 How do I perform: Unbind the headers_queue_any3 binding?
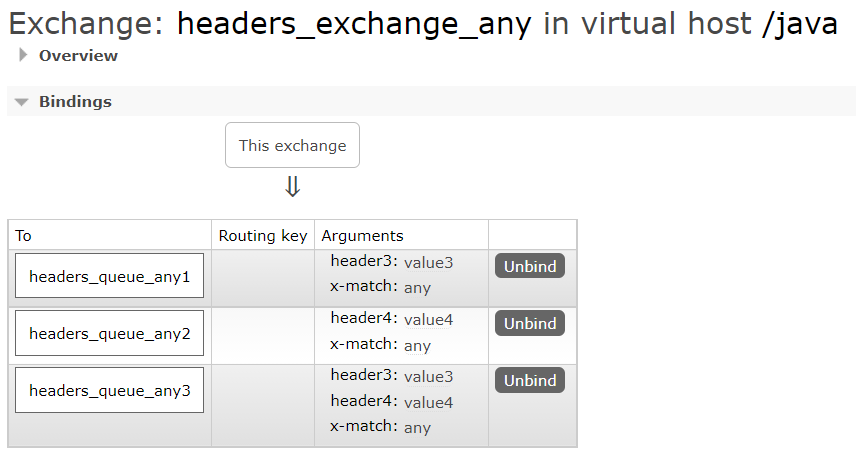click(529, 380)
